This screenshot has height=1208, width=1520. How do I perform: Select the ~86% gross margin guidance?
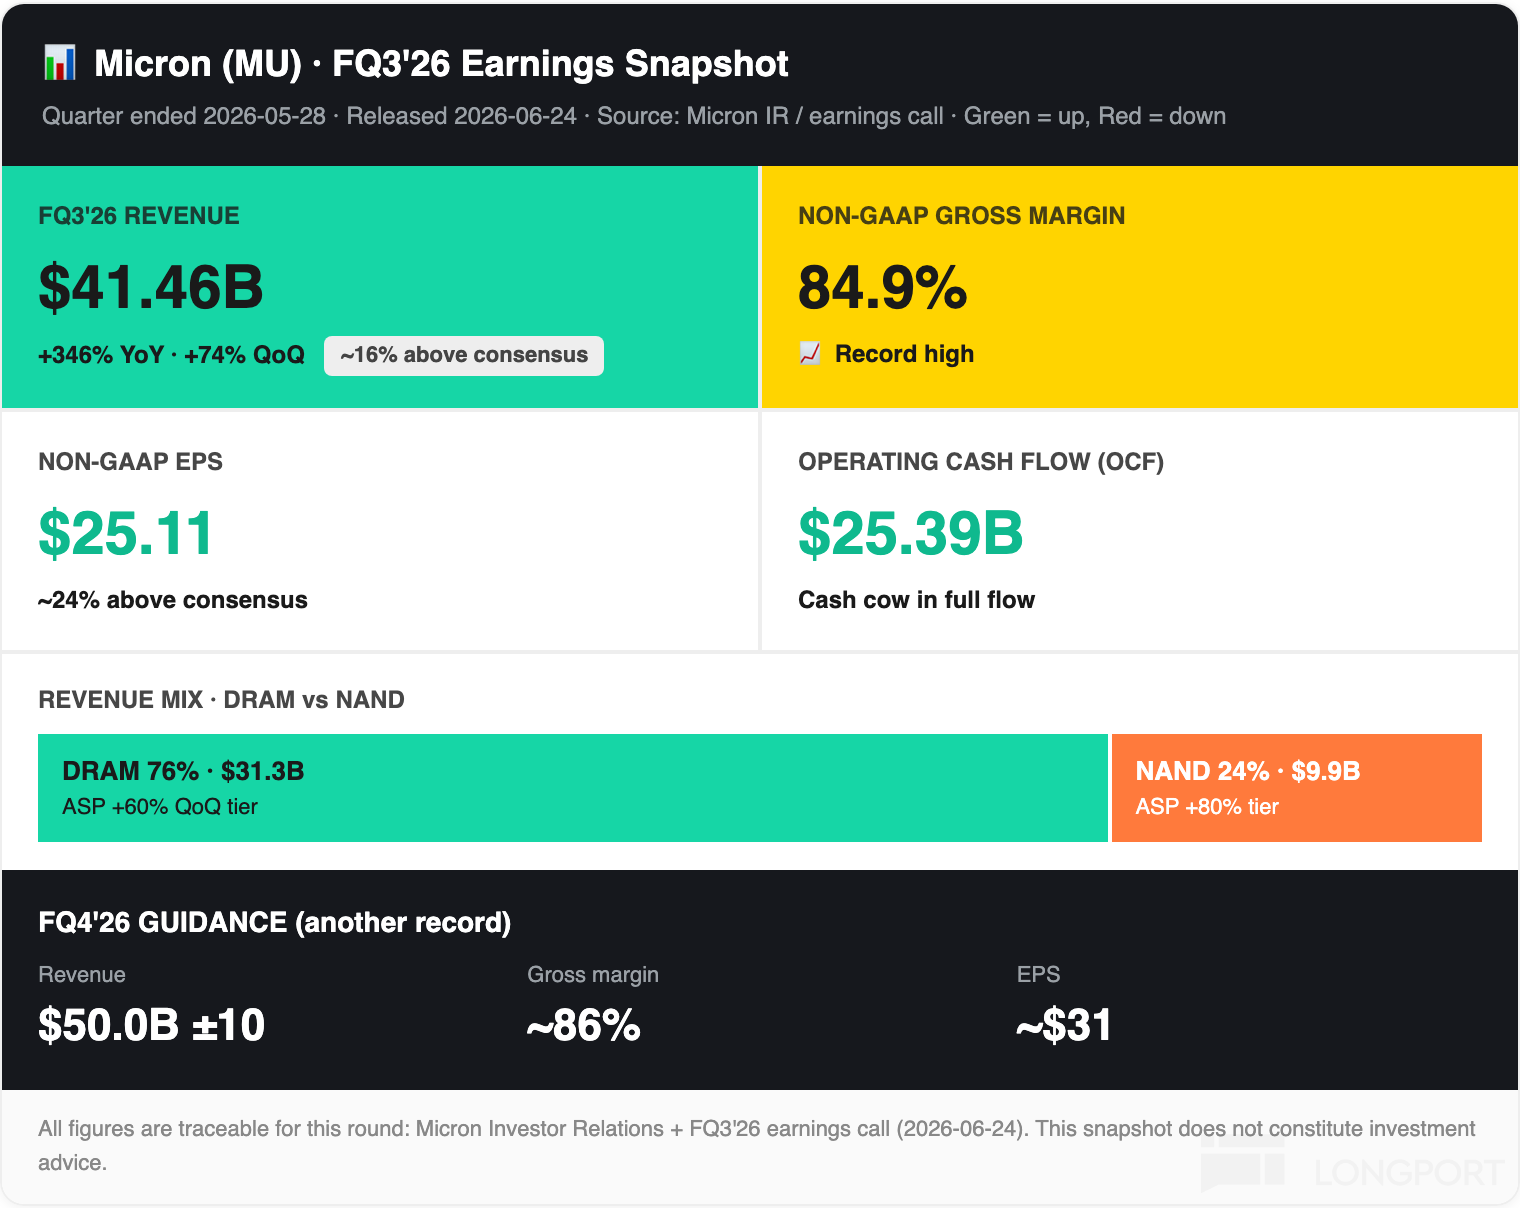584,1025
